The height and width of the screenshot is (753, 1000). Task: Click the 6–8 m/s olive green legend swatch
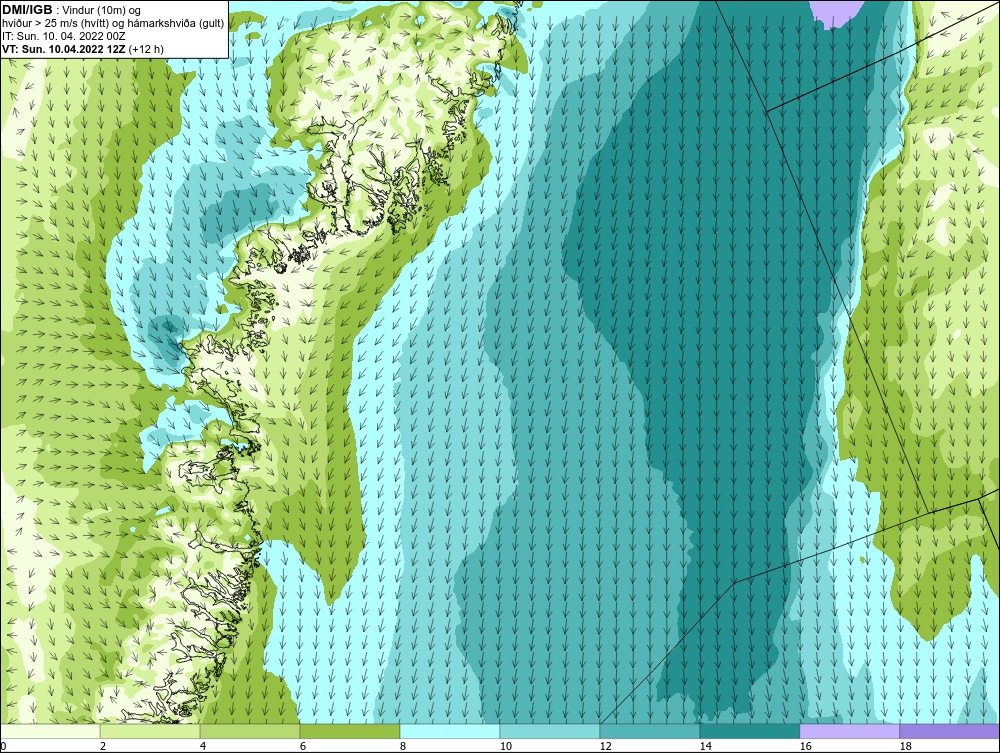[350, 731]
